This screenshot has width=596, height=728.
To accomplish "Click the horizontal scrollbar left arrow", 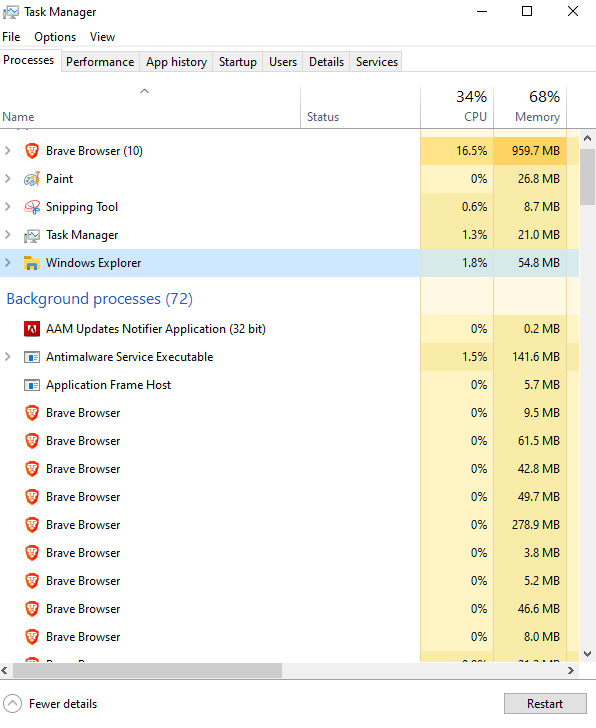I will pos(5,670).
